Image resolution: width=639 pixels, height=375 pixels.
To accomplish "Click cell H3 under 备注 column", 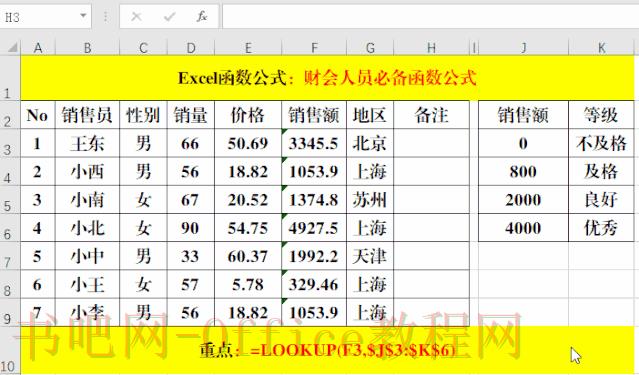I will coord(432,143).
